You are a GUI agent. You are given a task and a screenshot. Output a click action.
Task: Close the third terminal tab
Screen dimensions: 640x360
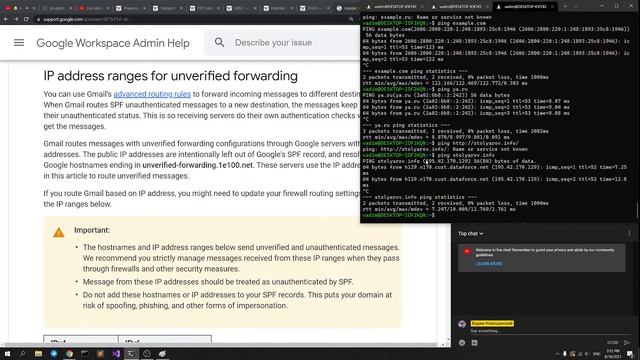pos(552,7)
